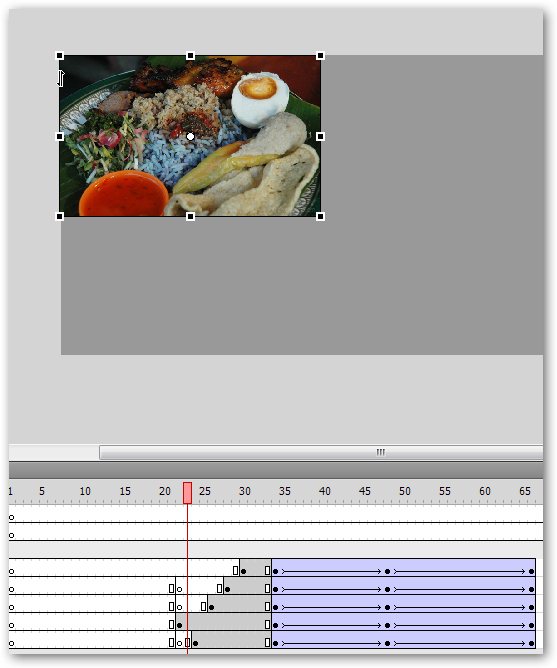Select the black keyframe at frame 22 in the timeline
Image resolution: width=557 pixels, height=668 pixels.
tap(179, 625)
